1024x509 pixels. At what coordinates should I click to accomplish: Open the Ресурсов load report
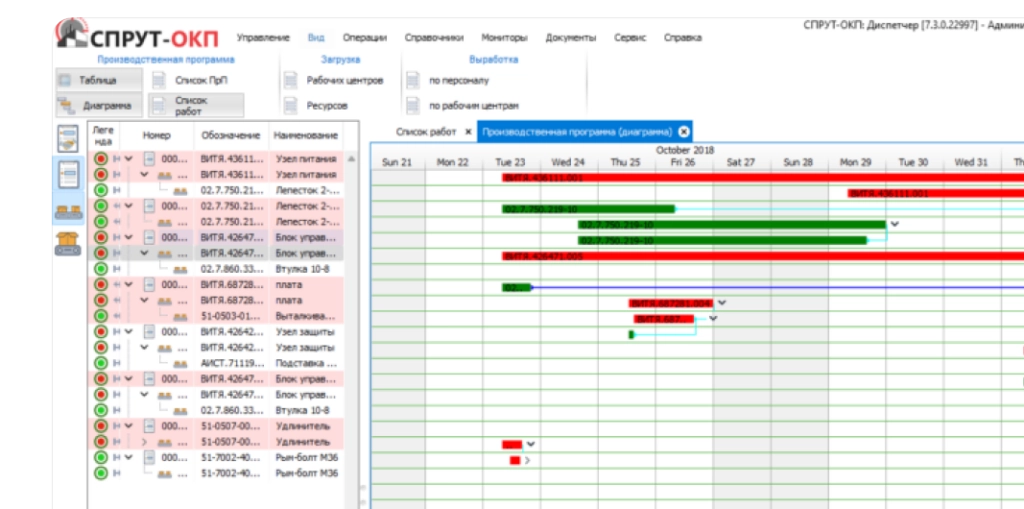coord(290,105)
